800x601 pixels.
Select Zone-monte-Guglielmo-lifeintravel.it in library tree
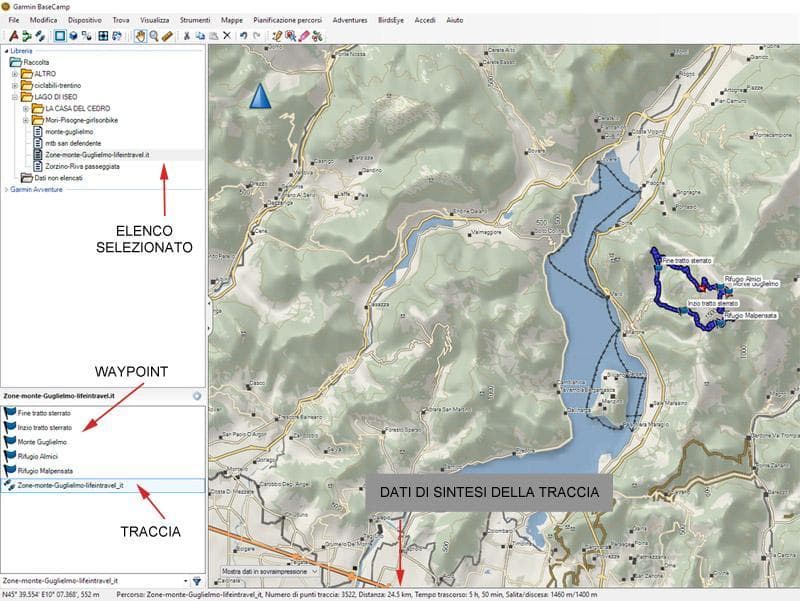coord(97,155)
